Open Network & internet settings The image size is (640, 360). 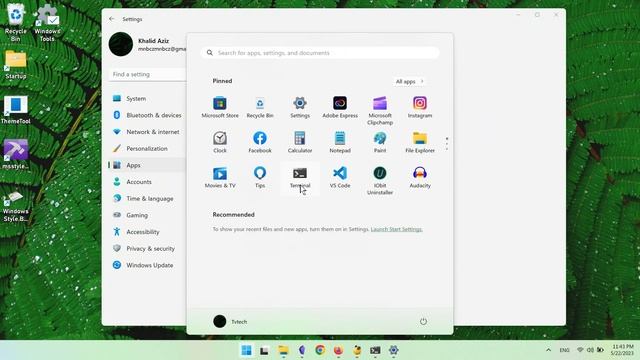pos(147,132)
